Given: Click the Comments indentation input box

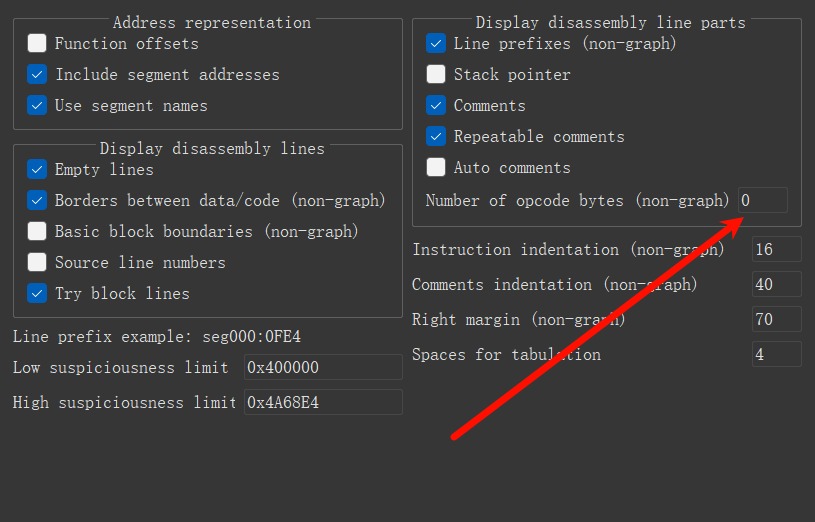Looking at the screenshot, I should pyautogui.click(x=777, y=284).
